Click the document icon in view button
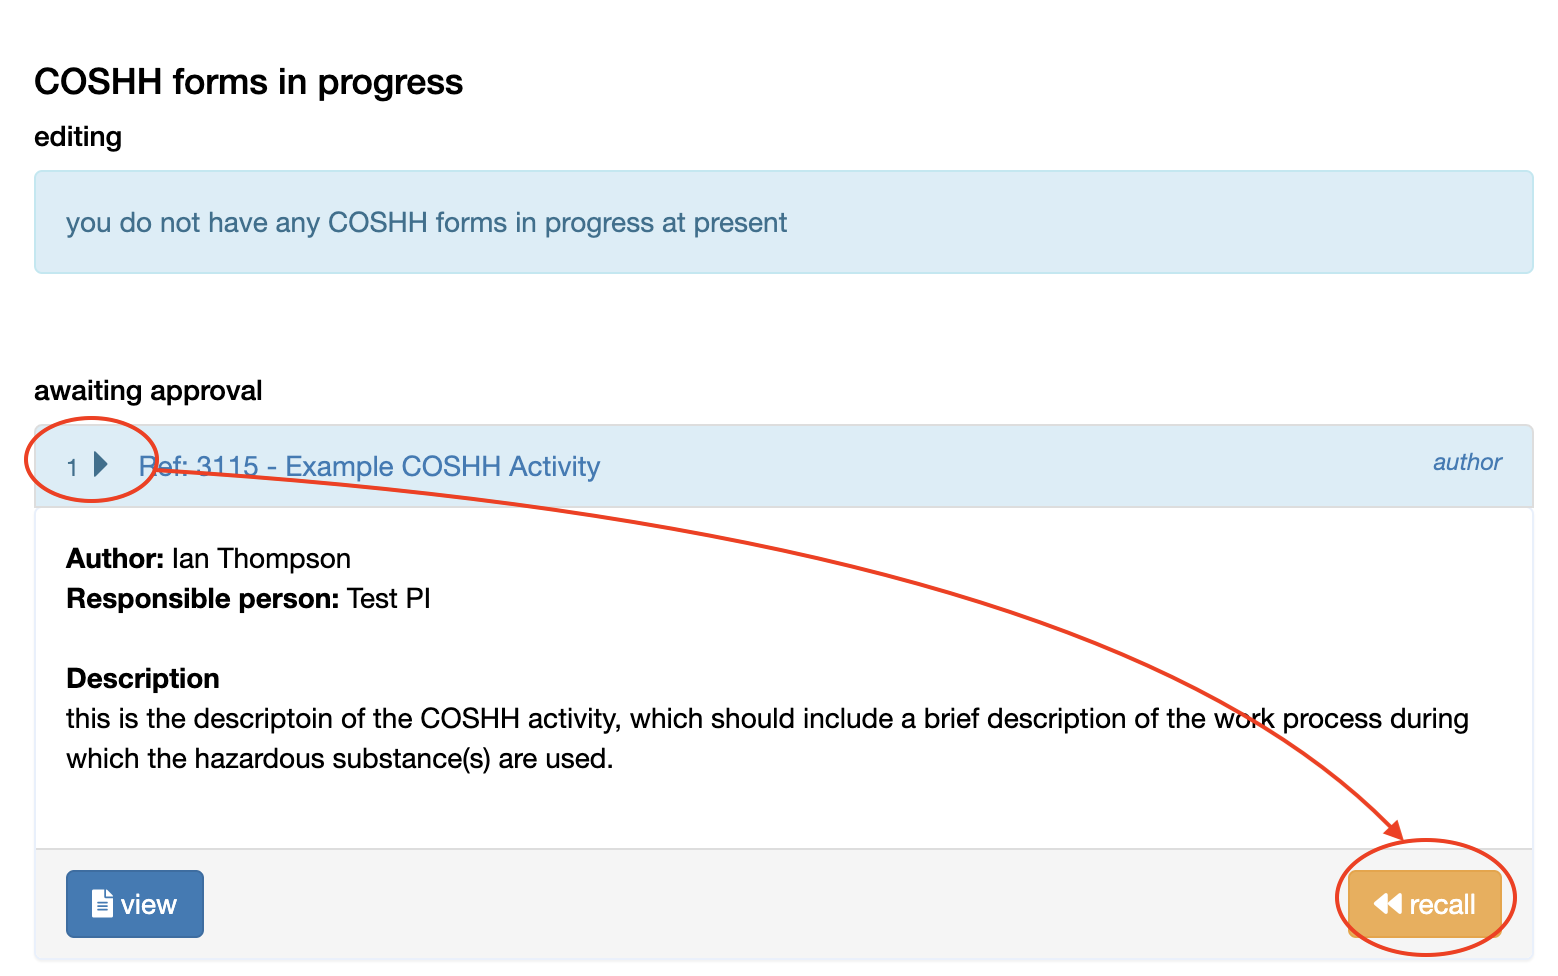 pyautogui.click(x=102, y=904)
